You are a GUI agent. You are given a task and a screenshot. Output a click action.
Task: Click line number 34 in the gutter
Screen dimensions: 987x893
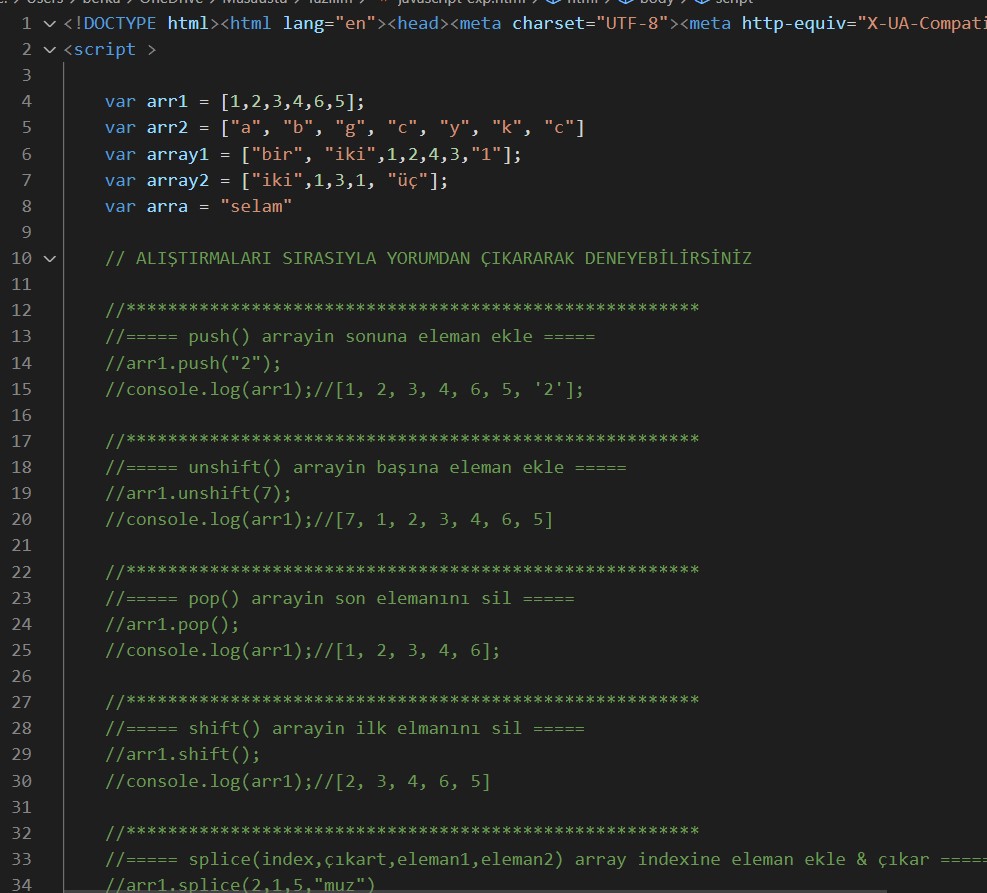[x=21, y=884]
